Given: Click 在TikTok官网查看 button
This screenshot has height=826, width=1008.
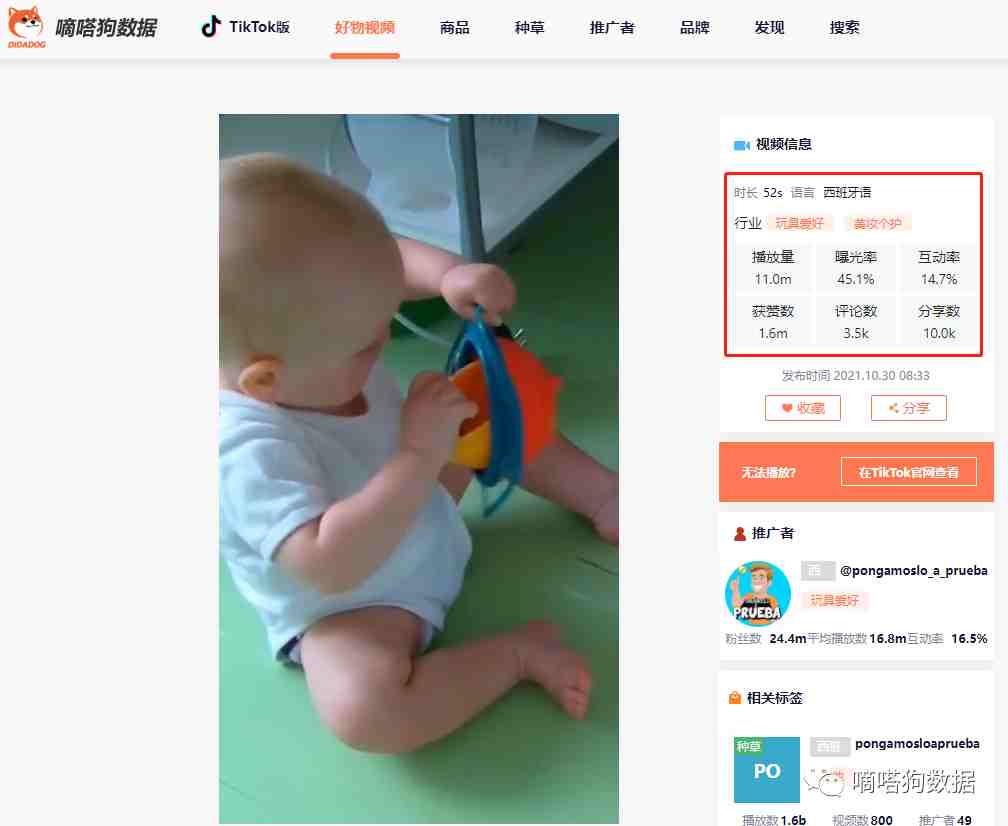Looking at the screenshot, I should 909,472.
